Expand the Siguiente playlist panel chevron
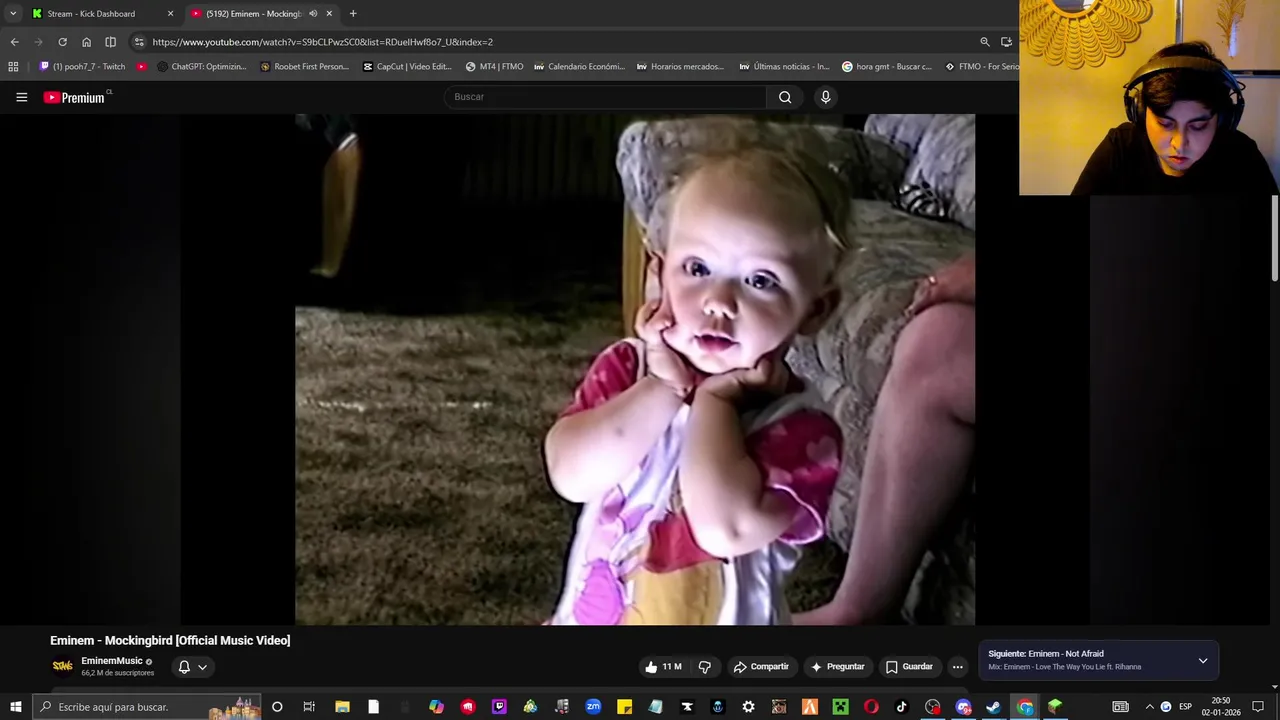This screenshot has height=720, width=1280. pyautogui.click(x=1203, y=661)
